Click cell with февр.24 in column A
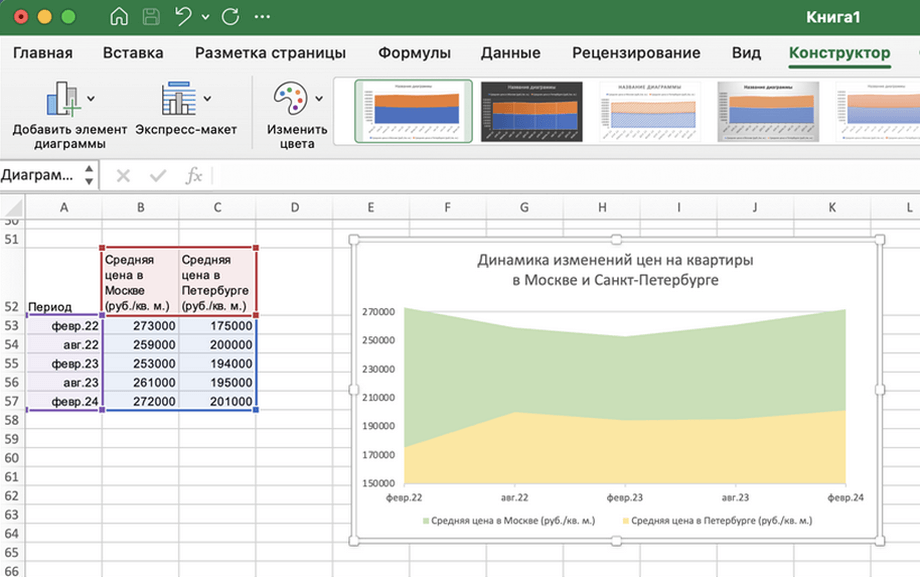This screenshot has height=577, width=920. pos(64,401)
